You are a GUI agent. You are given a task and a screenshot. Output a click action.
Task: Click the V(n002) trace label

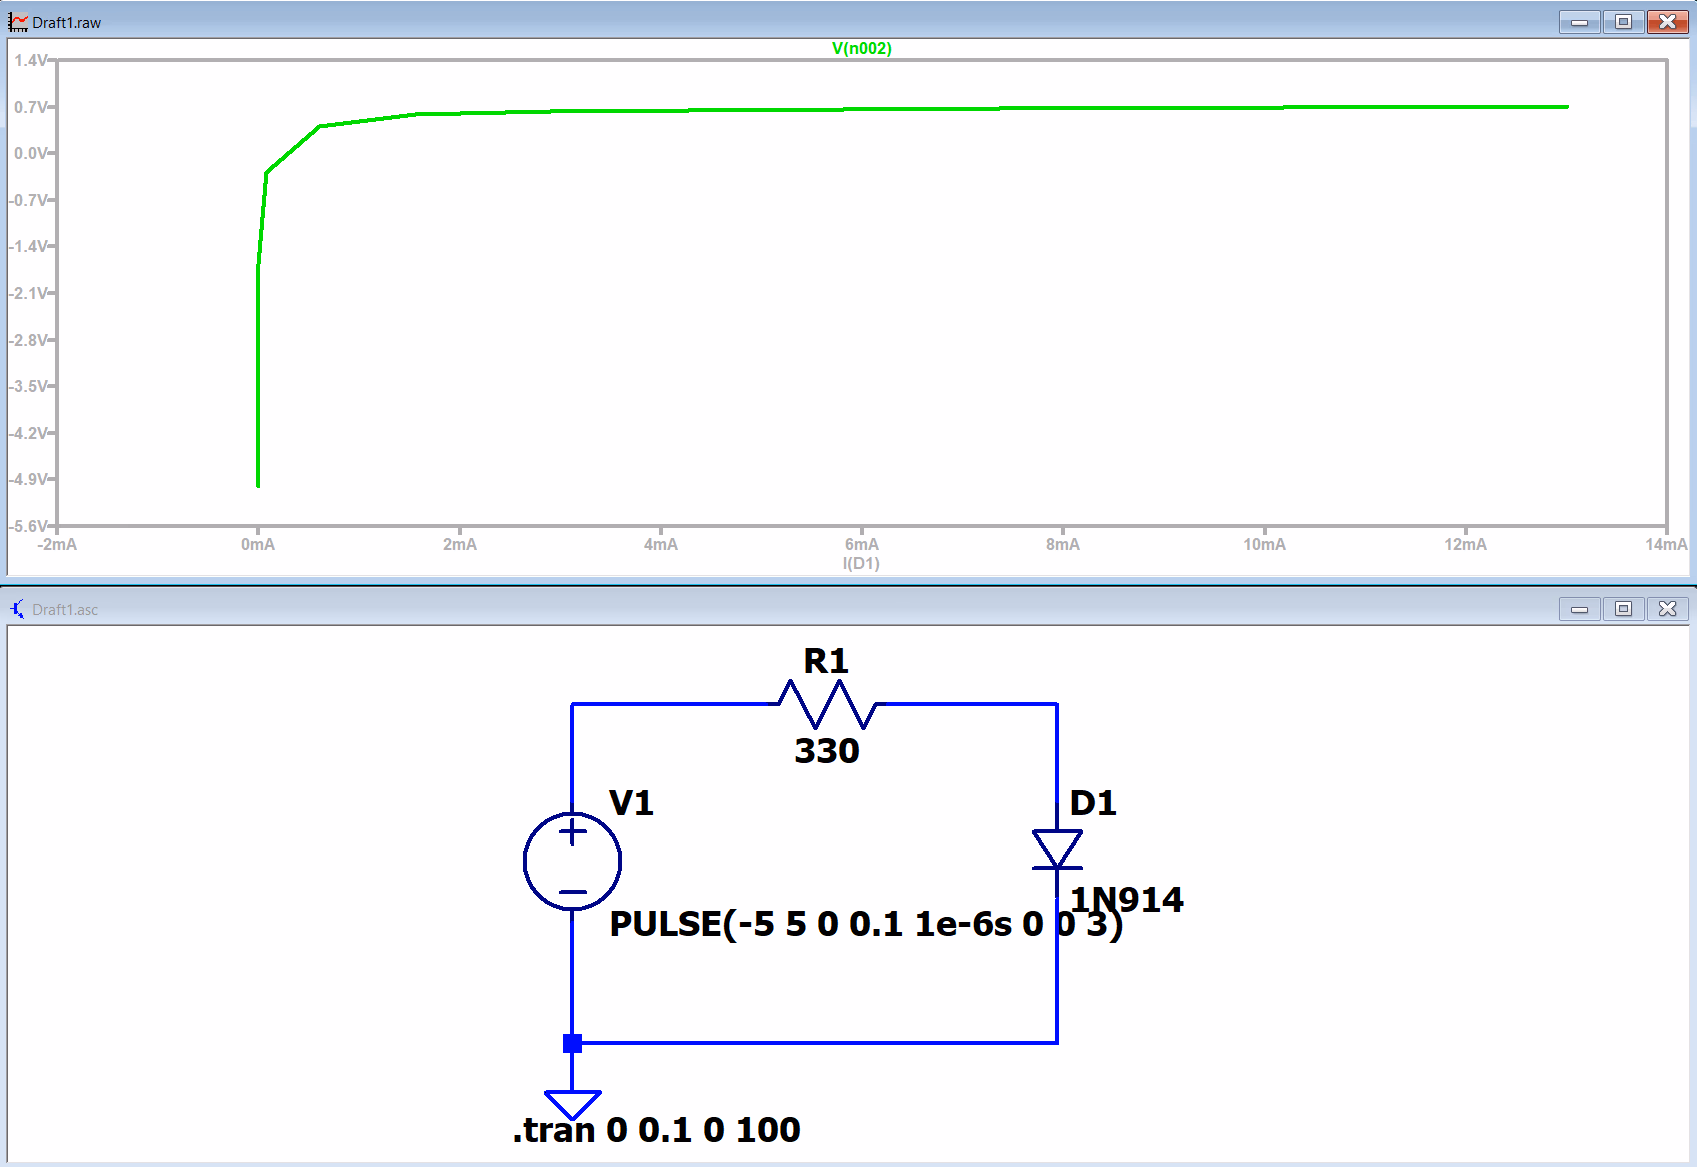[x=861, y=48]
